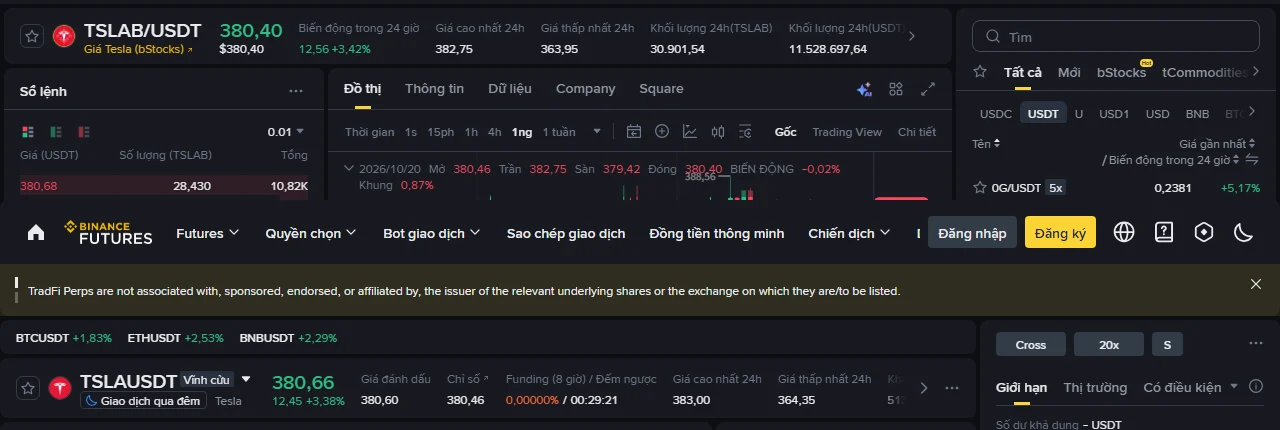Show only sell orders layout icon
The width and height of the screenshot is (1280, 430).
(x=84, y=132)
